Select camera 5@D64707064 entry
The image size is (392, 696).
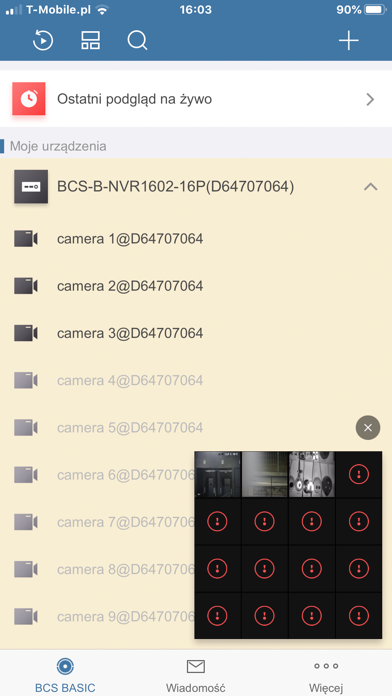pyautogui.click(x=130, y=428)
